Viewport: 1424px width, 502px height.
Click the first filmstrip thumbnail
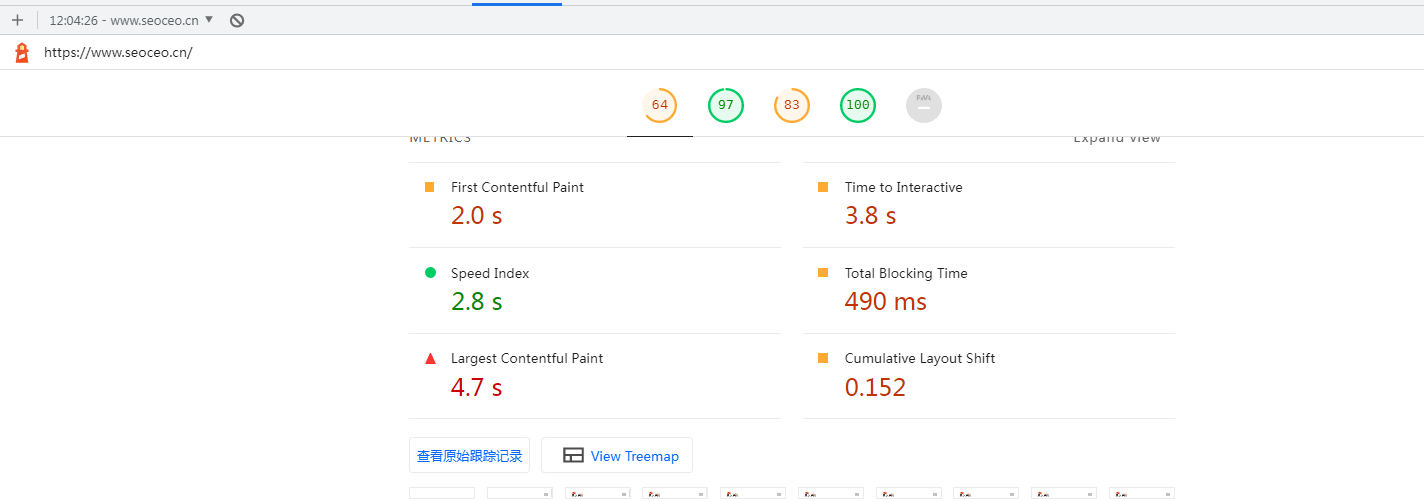pos(442,494)
